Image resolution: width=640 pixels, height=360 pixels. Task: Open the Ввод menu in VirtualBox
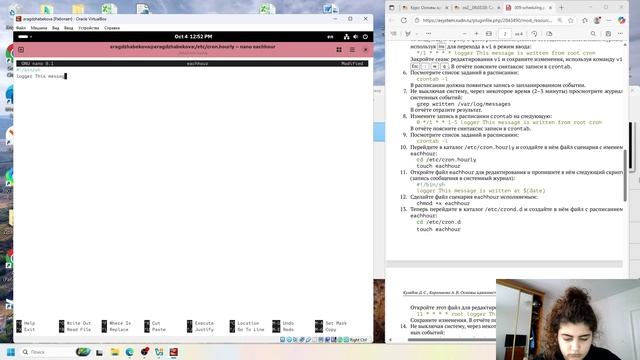click(68, 28)
